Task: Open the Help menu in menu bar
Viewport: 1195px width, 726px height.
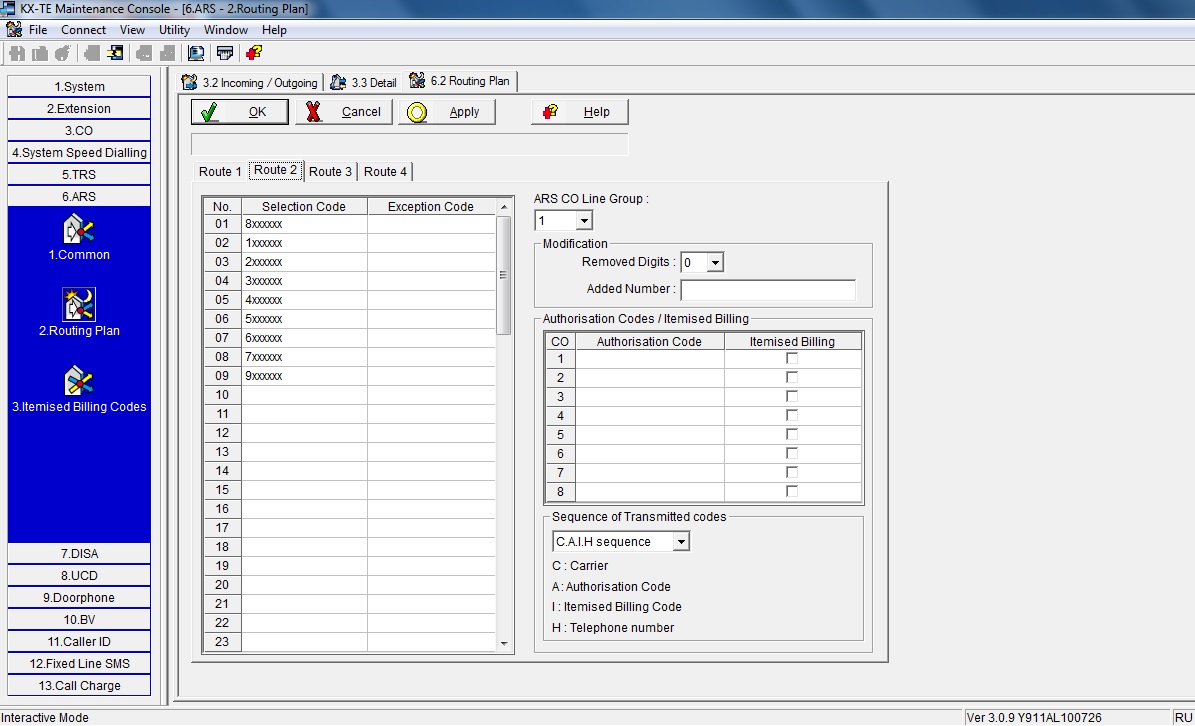Action: pos(274,30)
